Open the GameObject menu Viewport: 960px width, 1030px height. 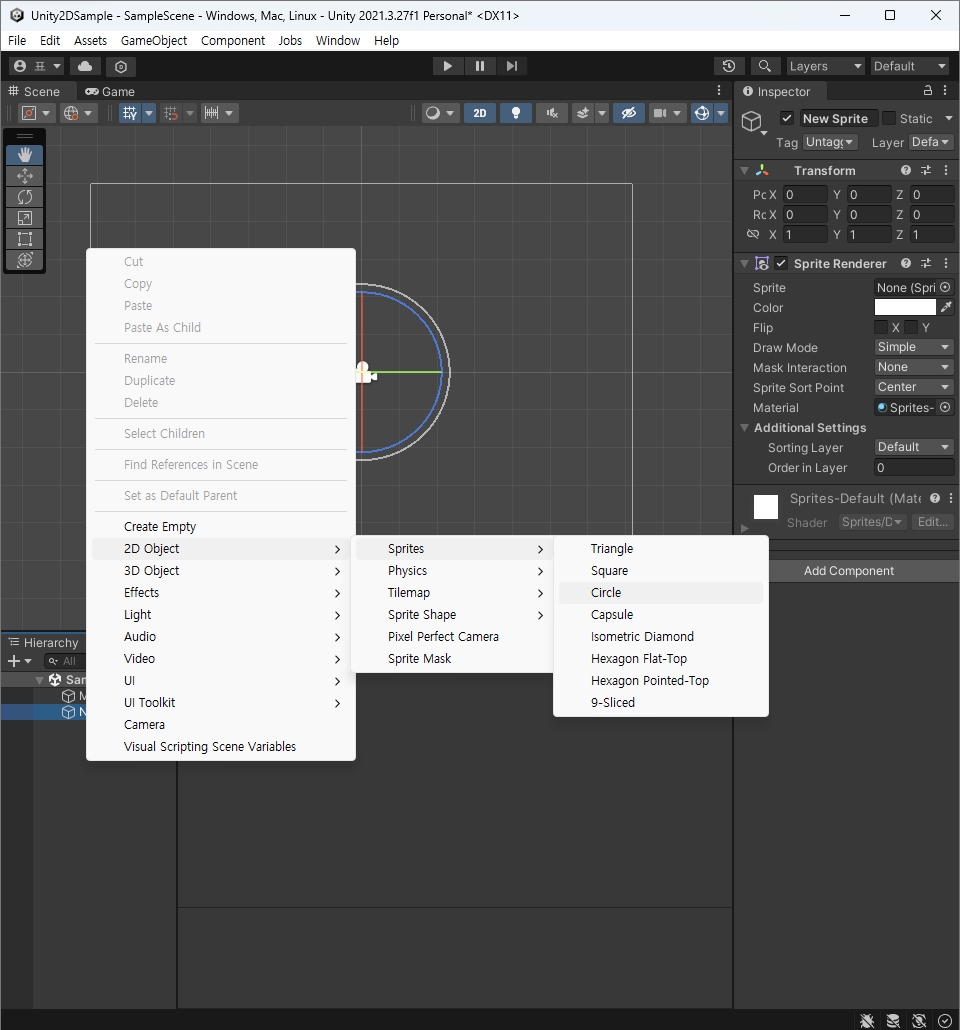tap(154, 41)
